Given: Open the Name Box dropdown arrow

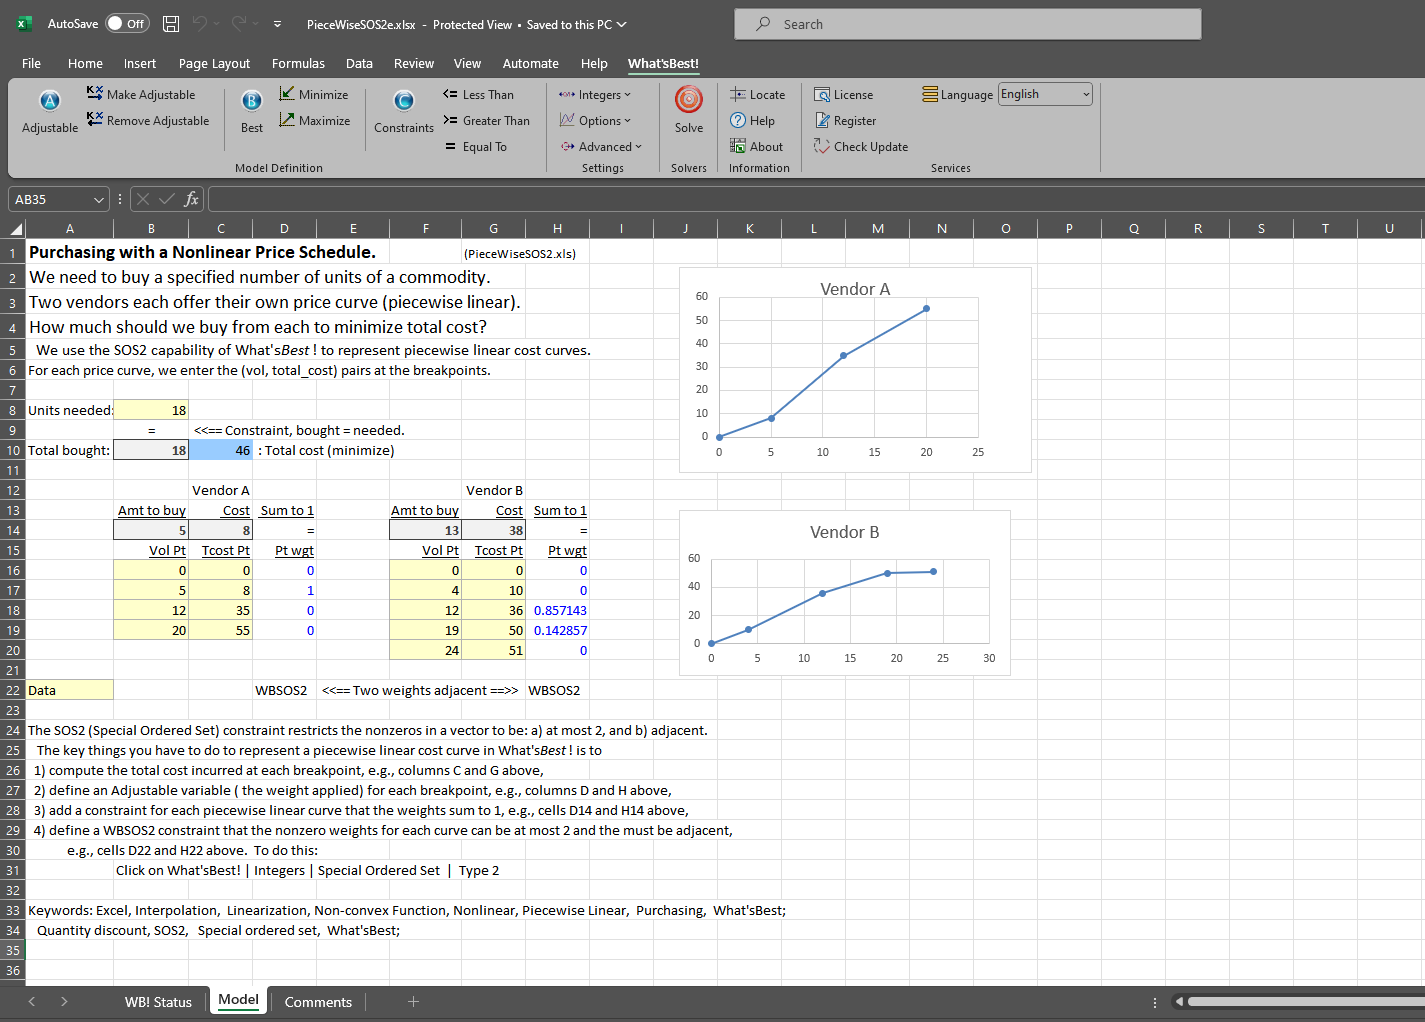Looking at the screenshot, I should coord(98,199).
